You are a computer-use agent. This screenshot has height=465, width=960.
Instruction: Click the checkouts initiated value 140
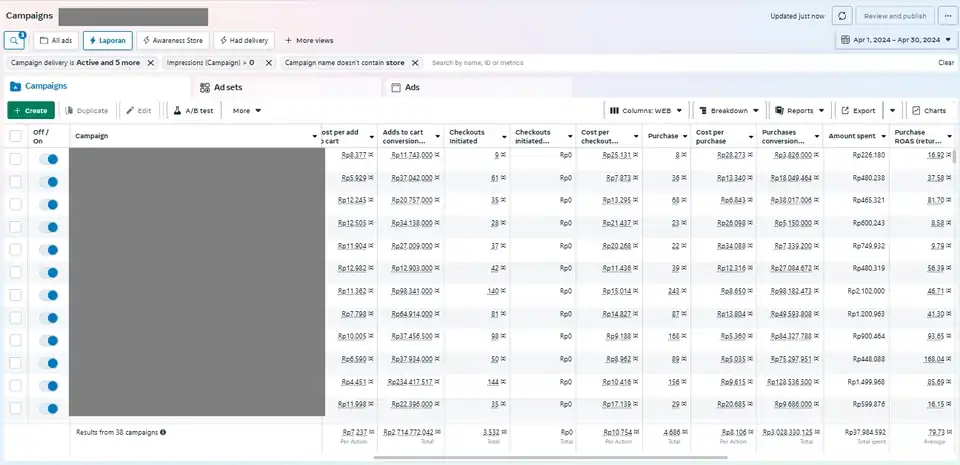tap(493, 291)
